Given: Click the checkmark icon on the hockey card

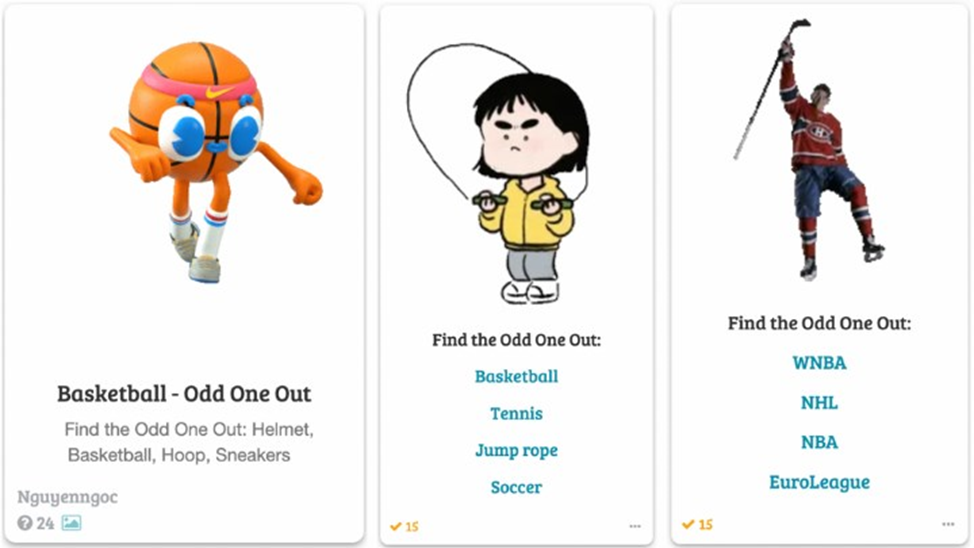Looking at the screenshot, I should click(x=688, y=524).
